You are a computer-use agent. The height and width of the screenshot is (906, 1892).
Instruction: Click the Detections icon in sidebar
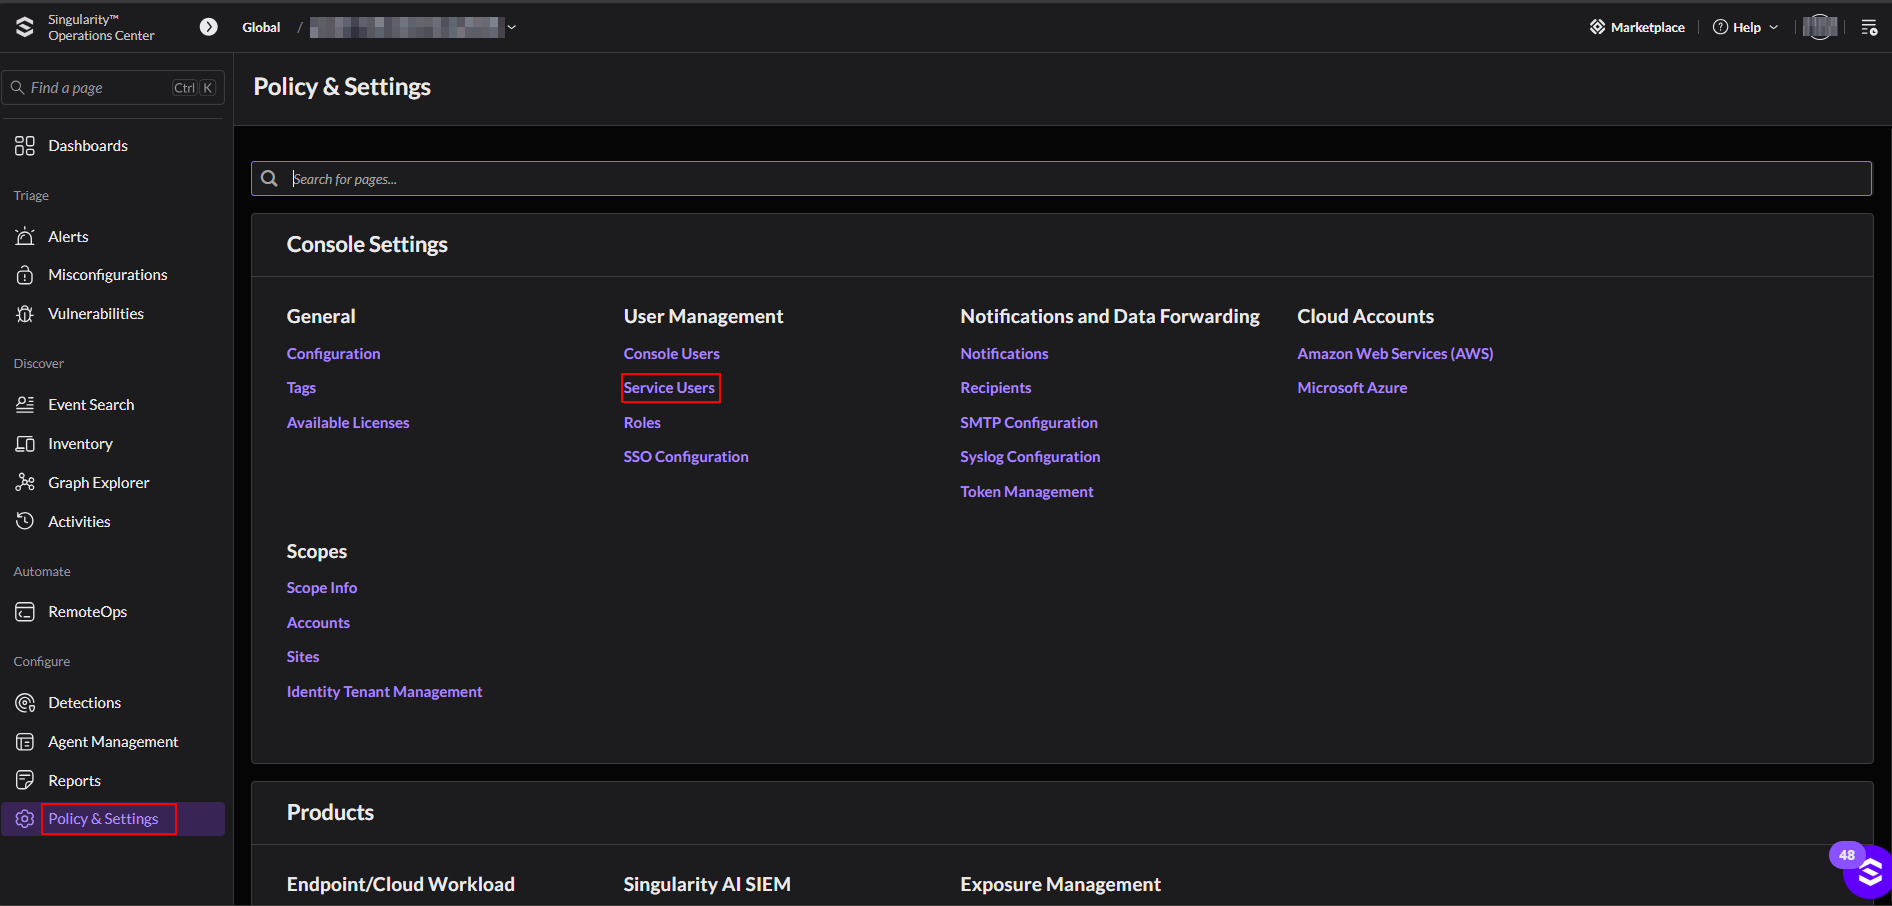pyautogui.click(x=25, y=703)
